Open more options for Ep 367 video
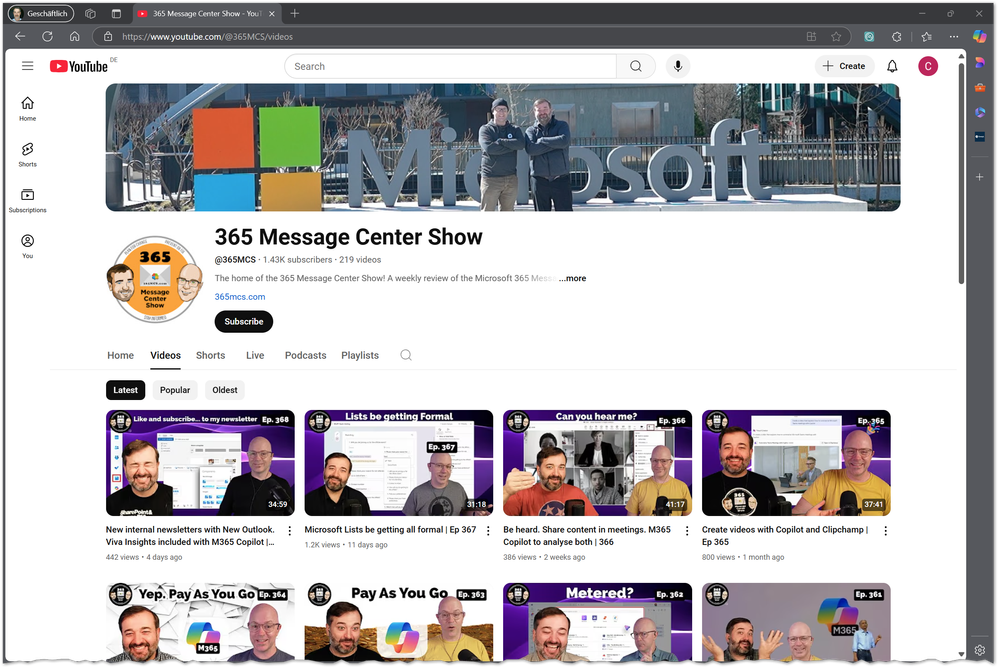This screenshot has height=668, width=998. tap(488, 531)
